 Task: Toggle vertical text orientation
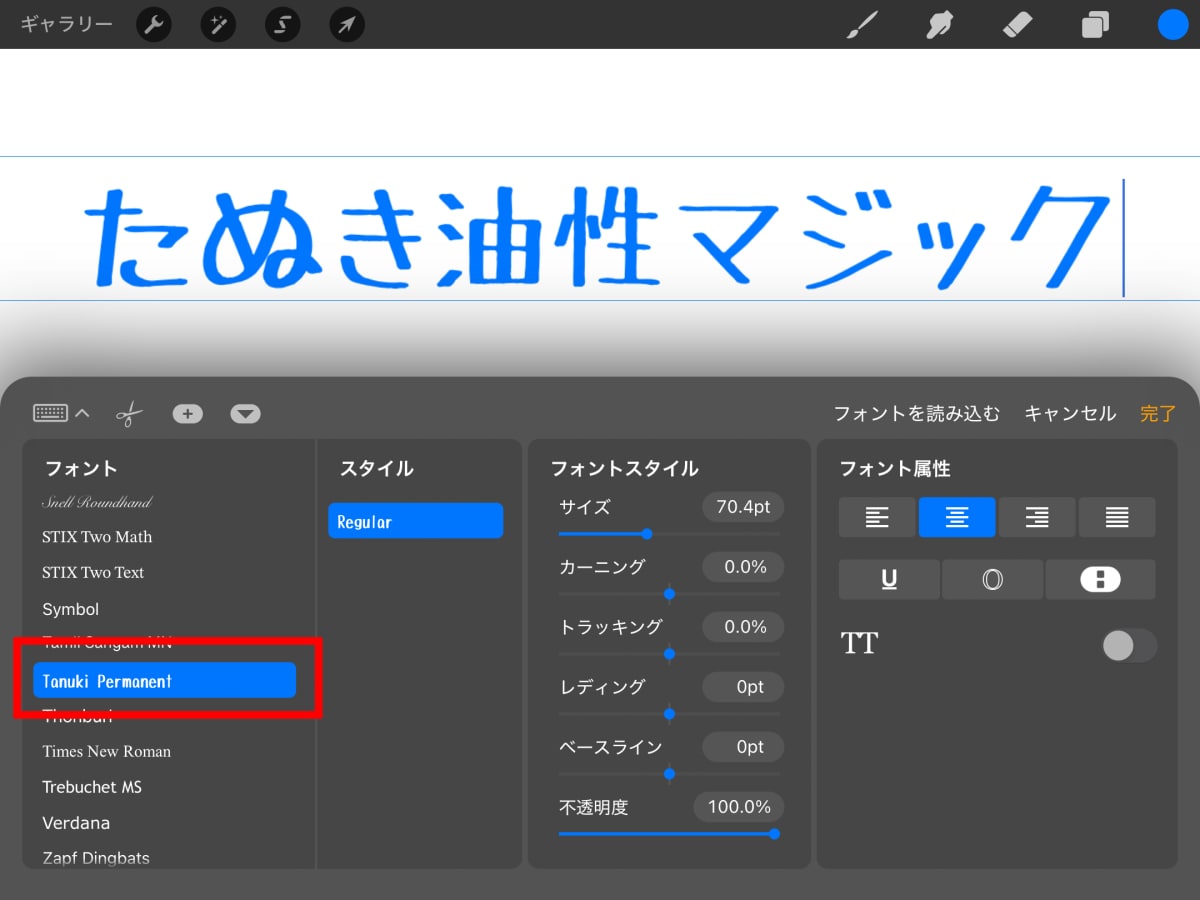coord(1100,579)
